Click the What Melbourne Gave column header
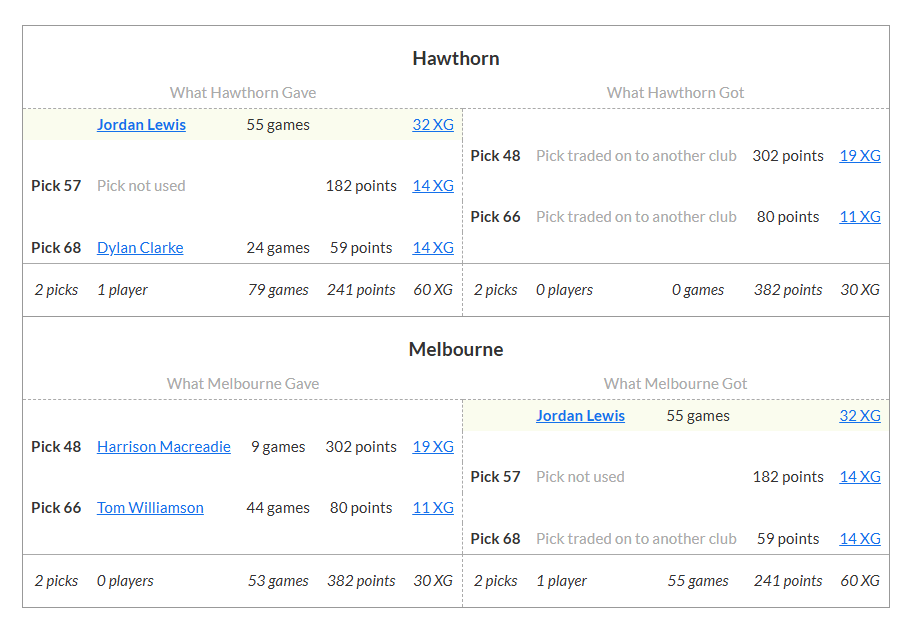The height and width of the screenshot is (624, 921). [243, 384]
